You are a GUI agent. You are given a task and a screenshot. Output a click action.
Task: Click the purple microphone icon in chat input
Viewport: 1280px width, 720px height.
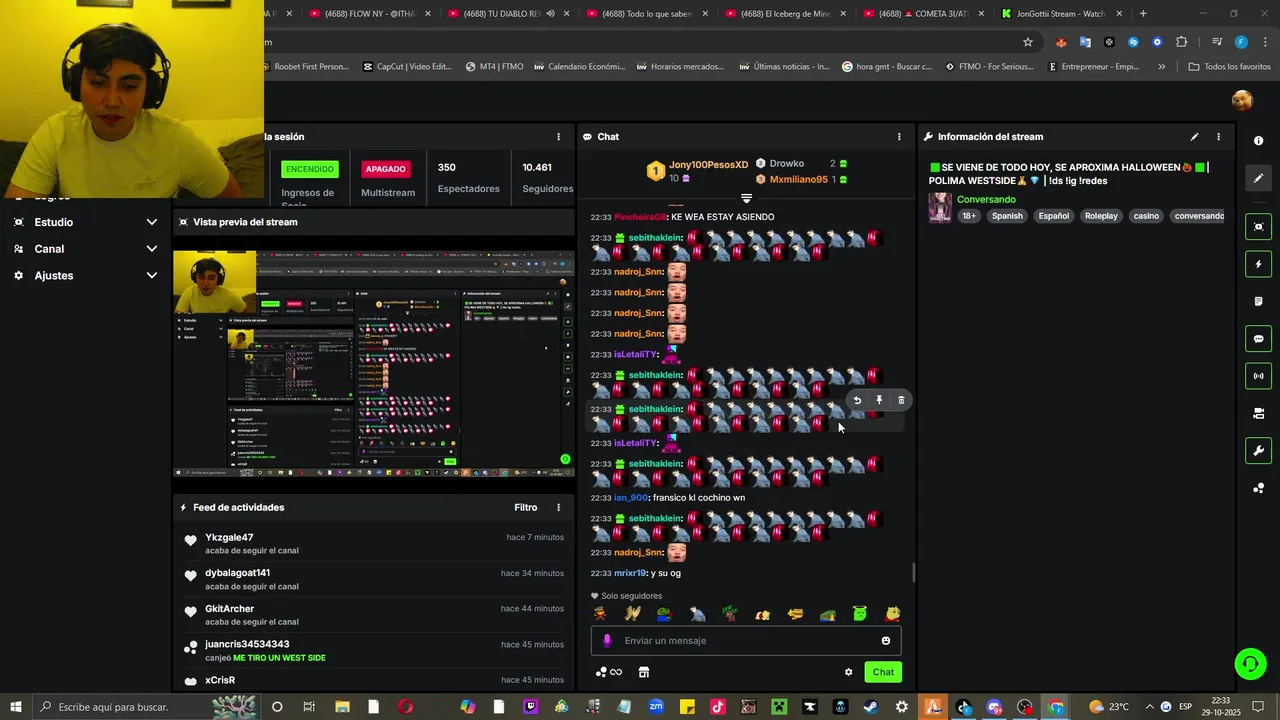point(606,641)
